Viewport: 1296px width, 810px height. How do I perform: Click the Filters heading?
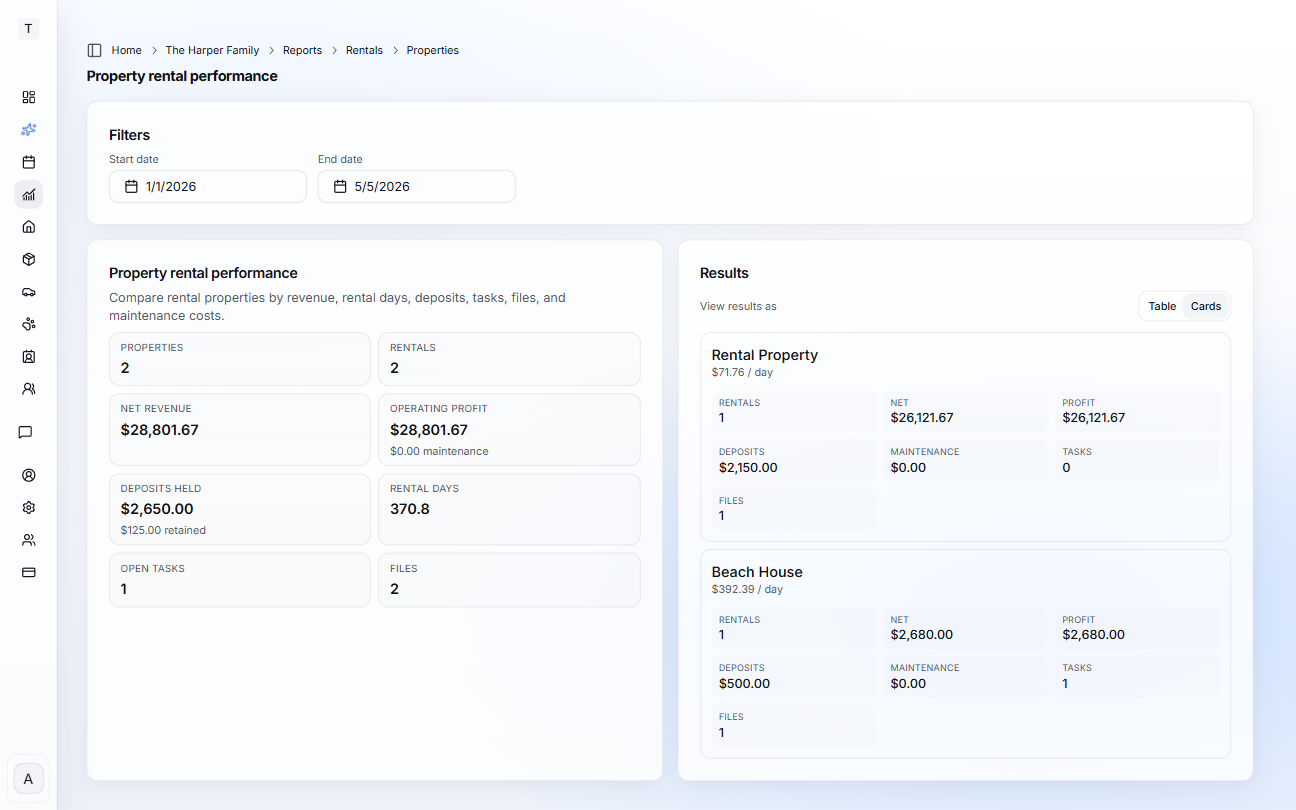[x=129, y=135]
